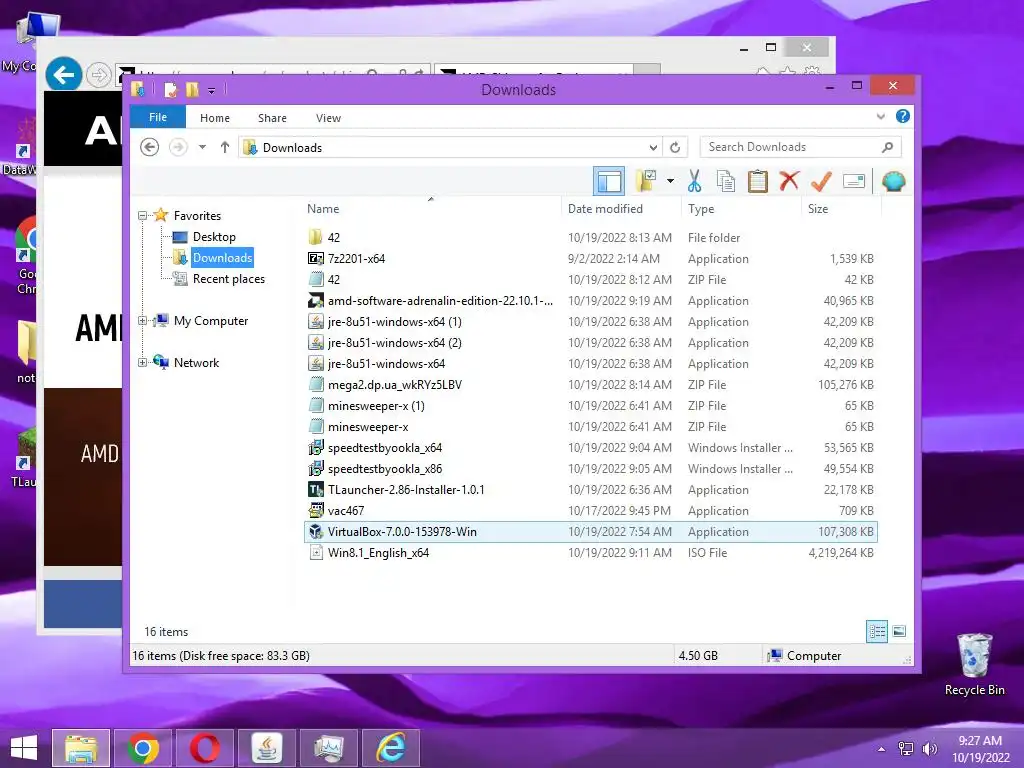Click the red X Delete icon
The width and height of the screenshot is (1024, 768).
coord(789,181)
